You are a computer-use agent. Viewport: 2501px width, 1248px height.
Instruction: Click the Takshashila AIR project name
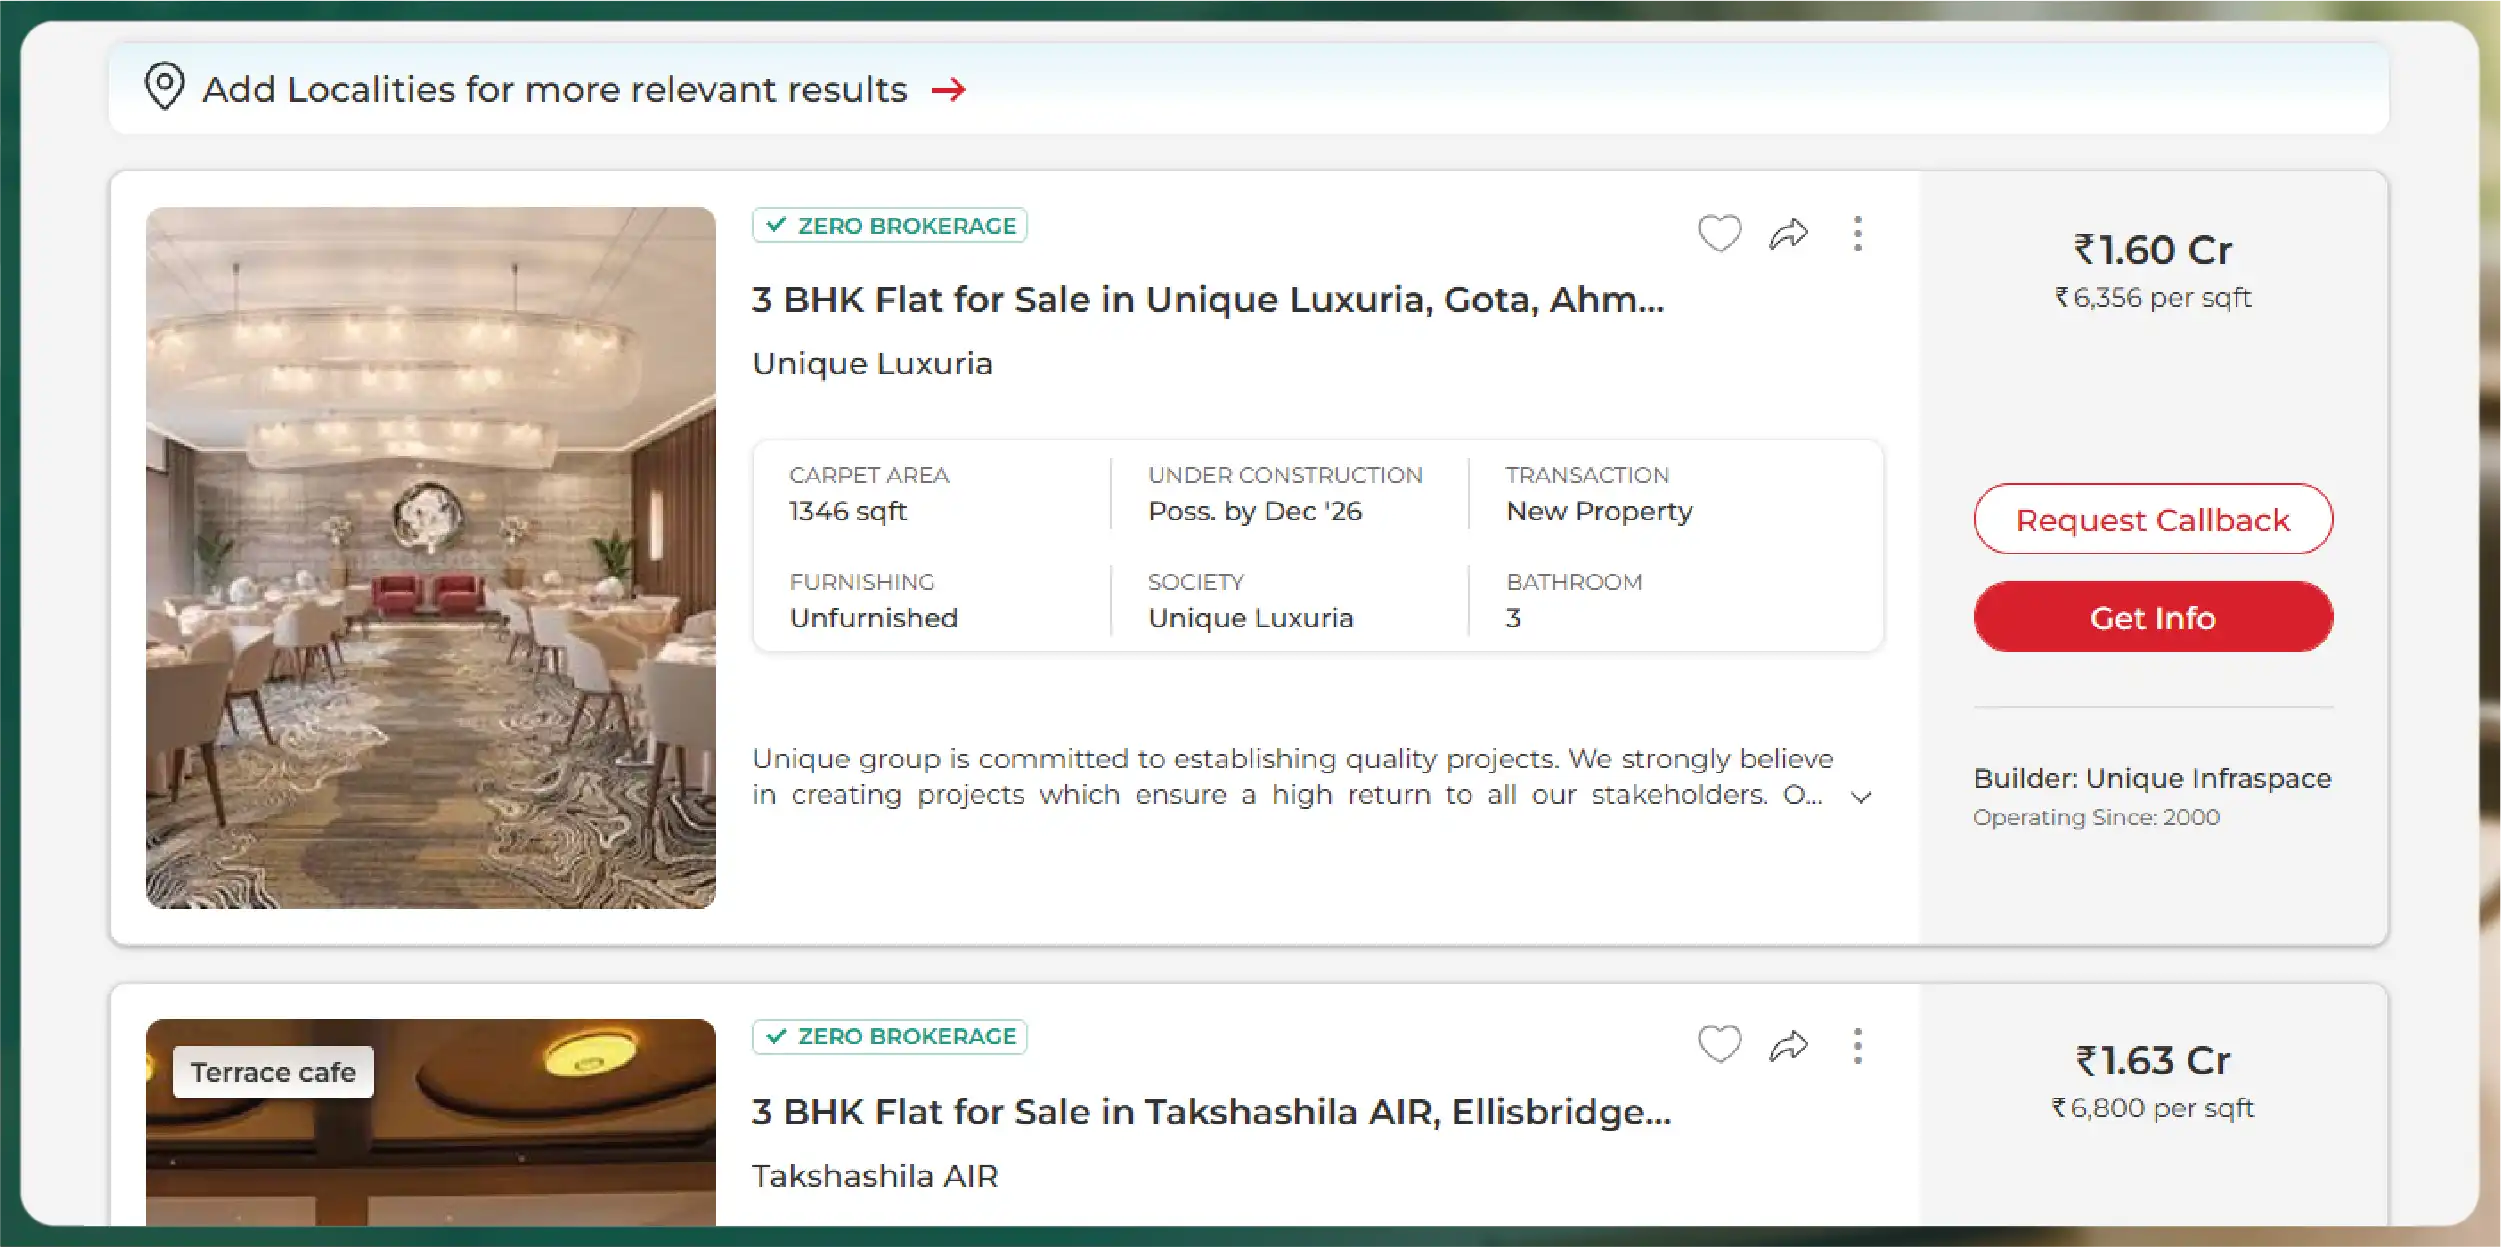875,1175
